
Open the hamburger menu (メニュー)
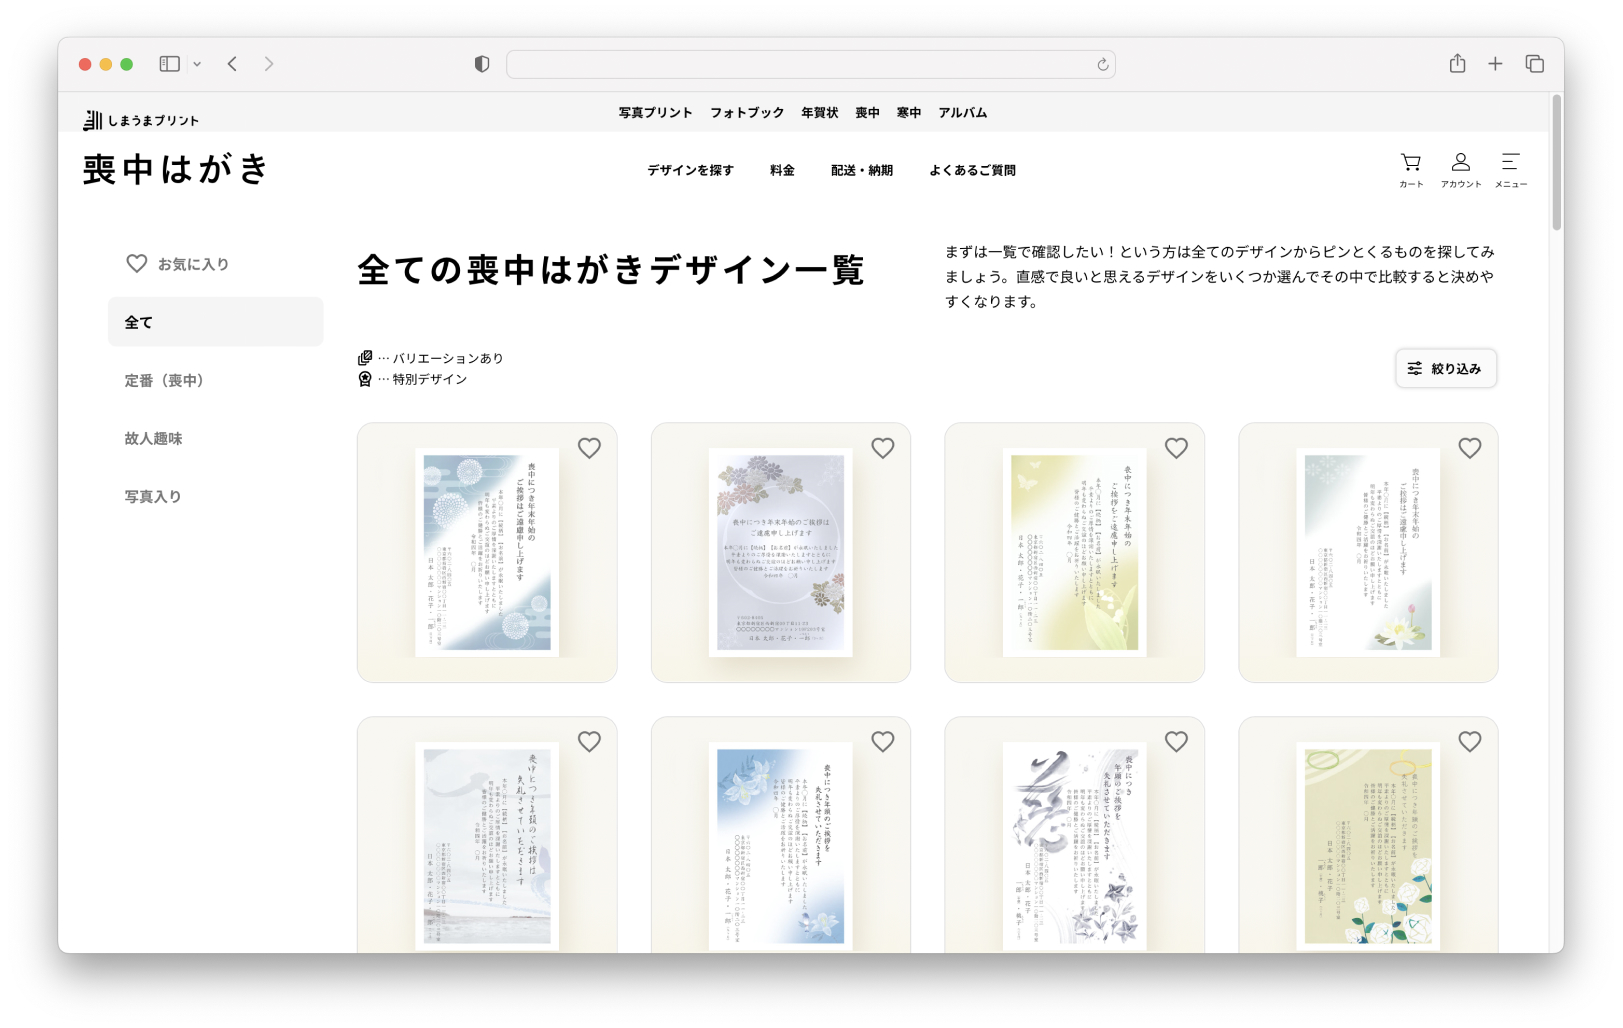[1510, 169]
